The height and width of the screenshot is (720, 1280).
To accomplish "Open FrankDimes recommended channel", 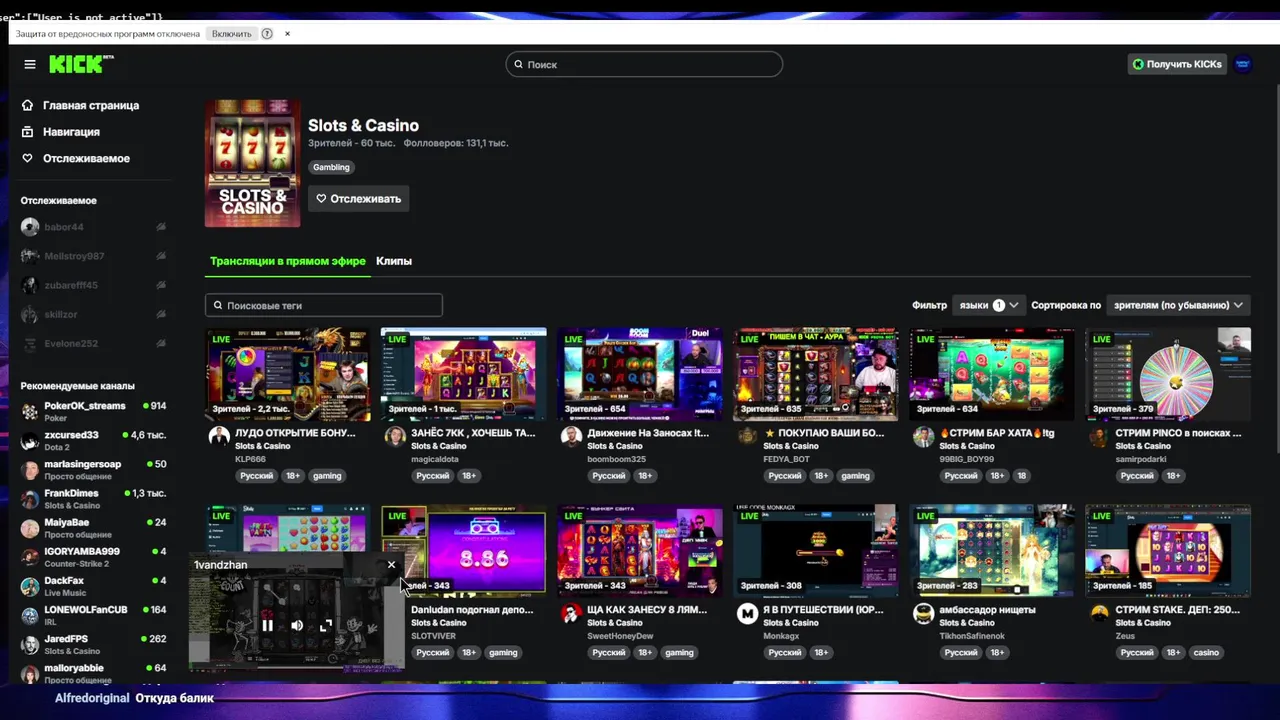I will pos(94,498).
